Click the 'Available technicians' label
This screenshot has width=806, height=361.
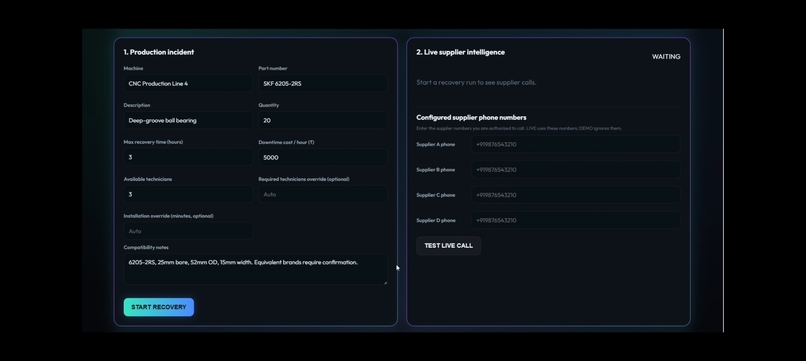(148, 179)
